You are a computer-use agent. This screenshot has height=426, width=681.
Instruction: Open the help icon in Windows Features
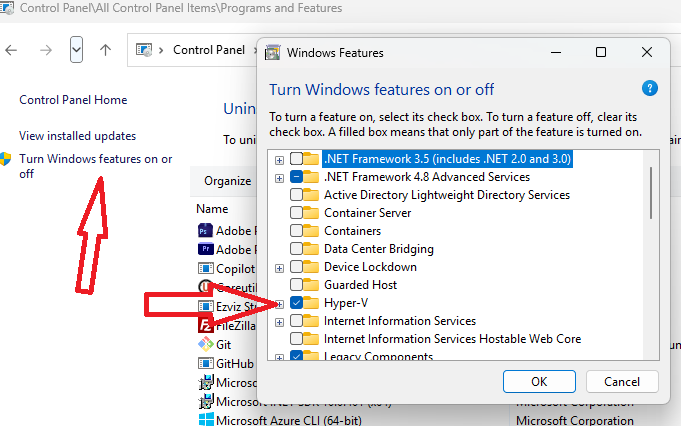649,89
